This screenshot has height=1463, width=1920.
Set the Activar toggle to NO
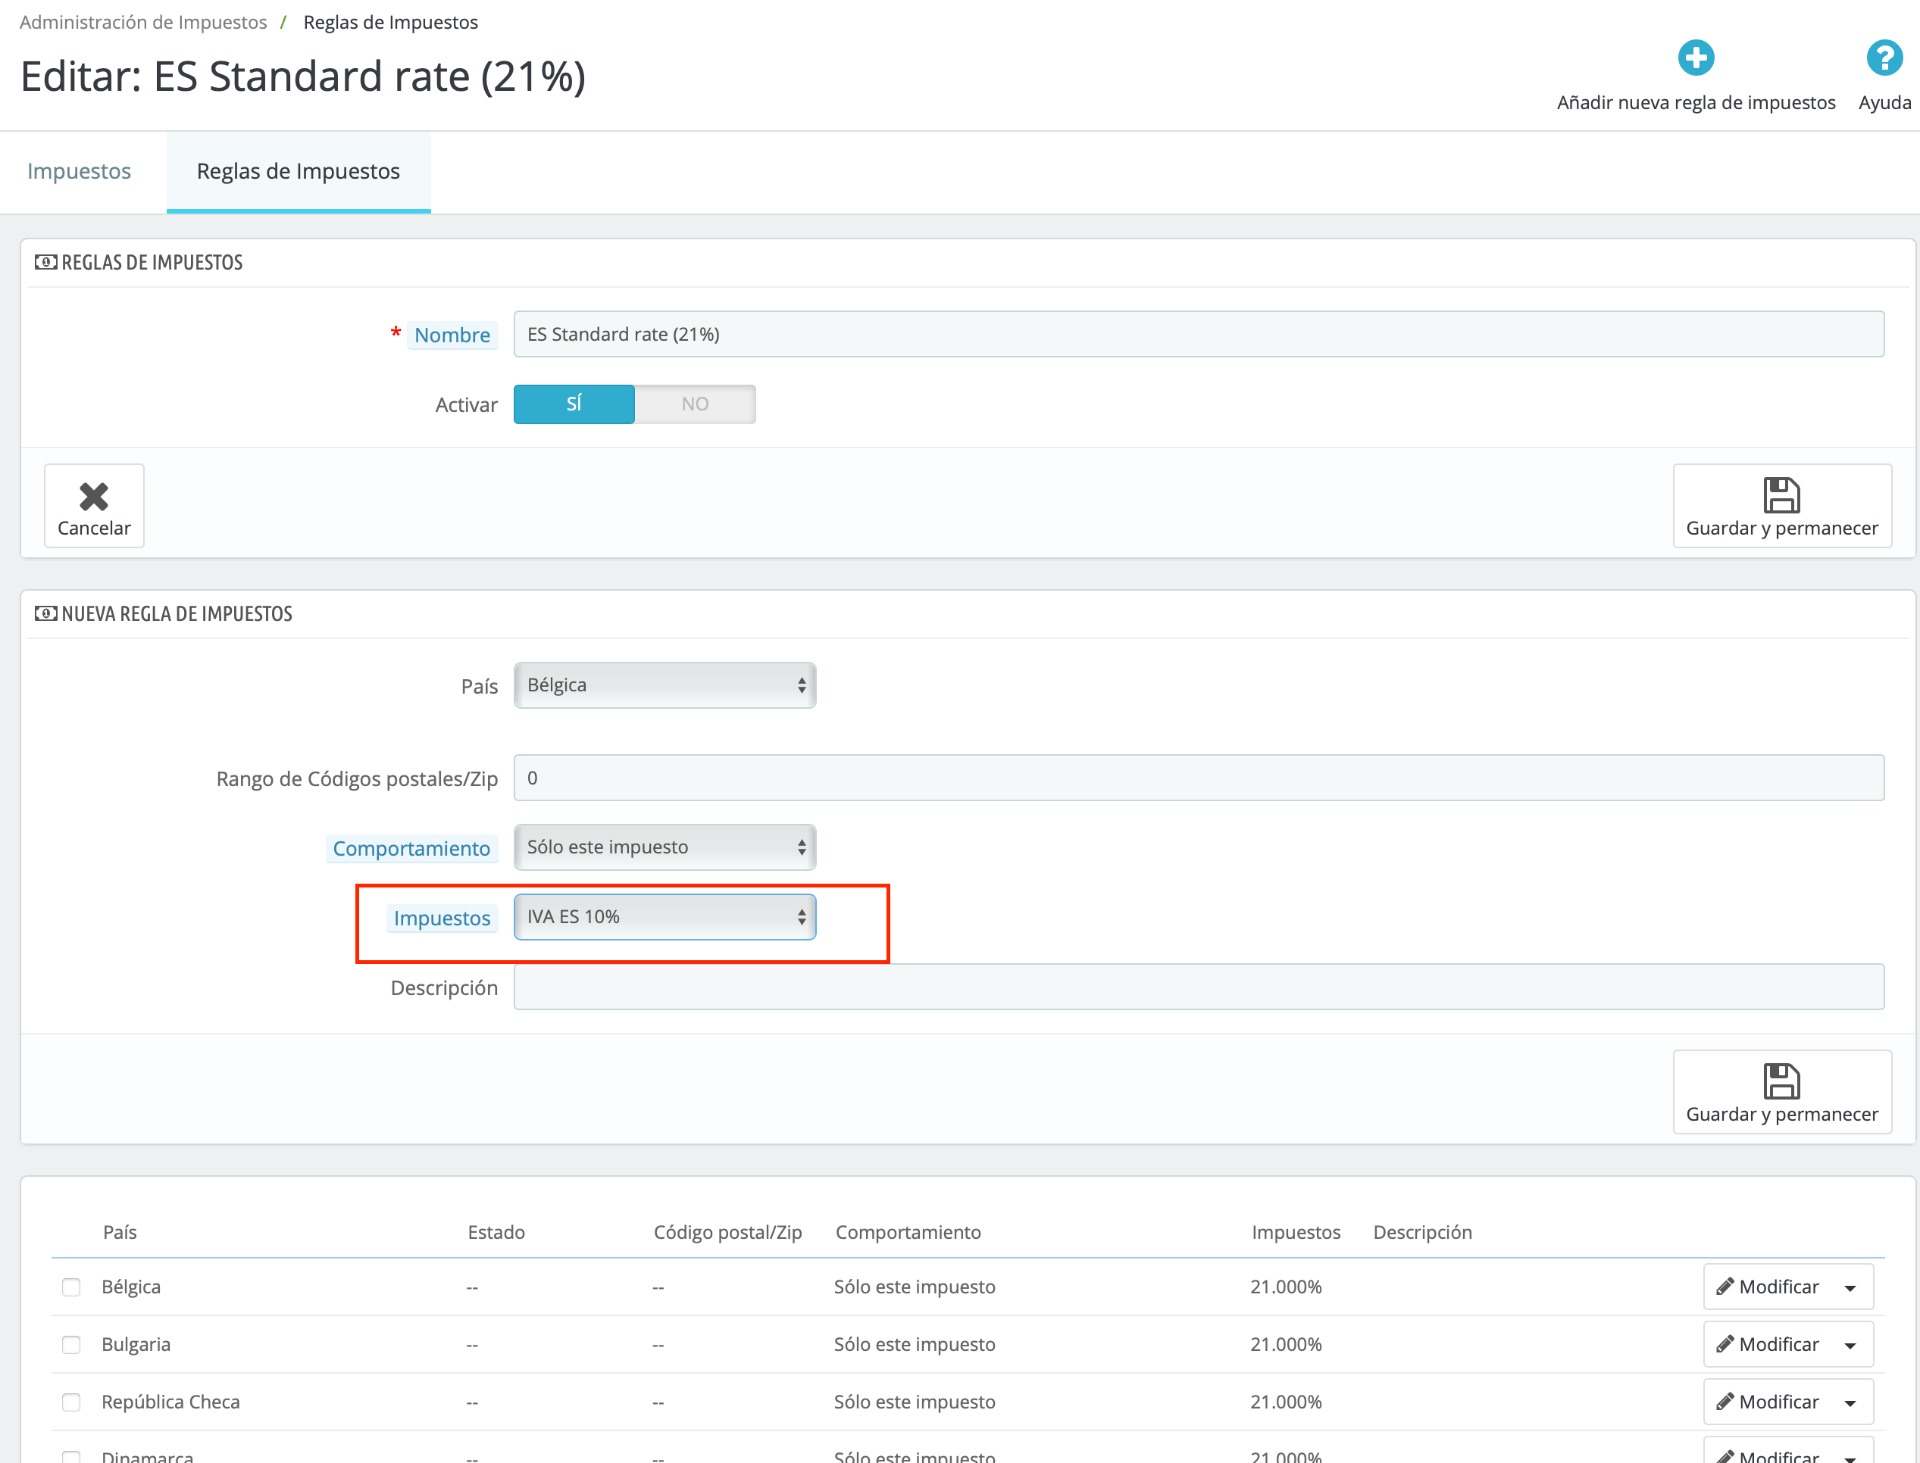pos(695,404)
